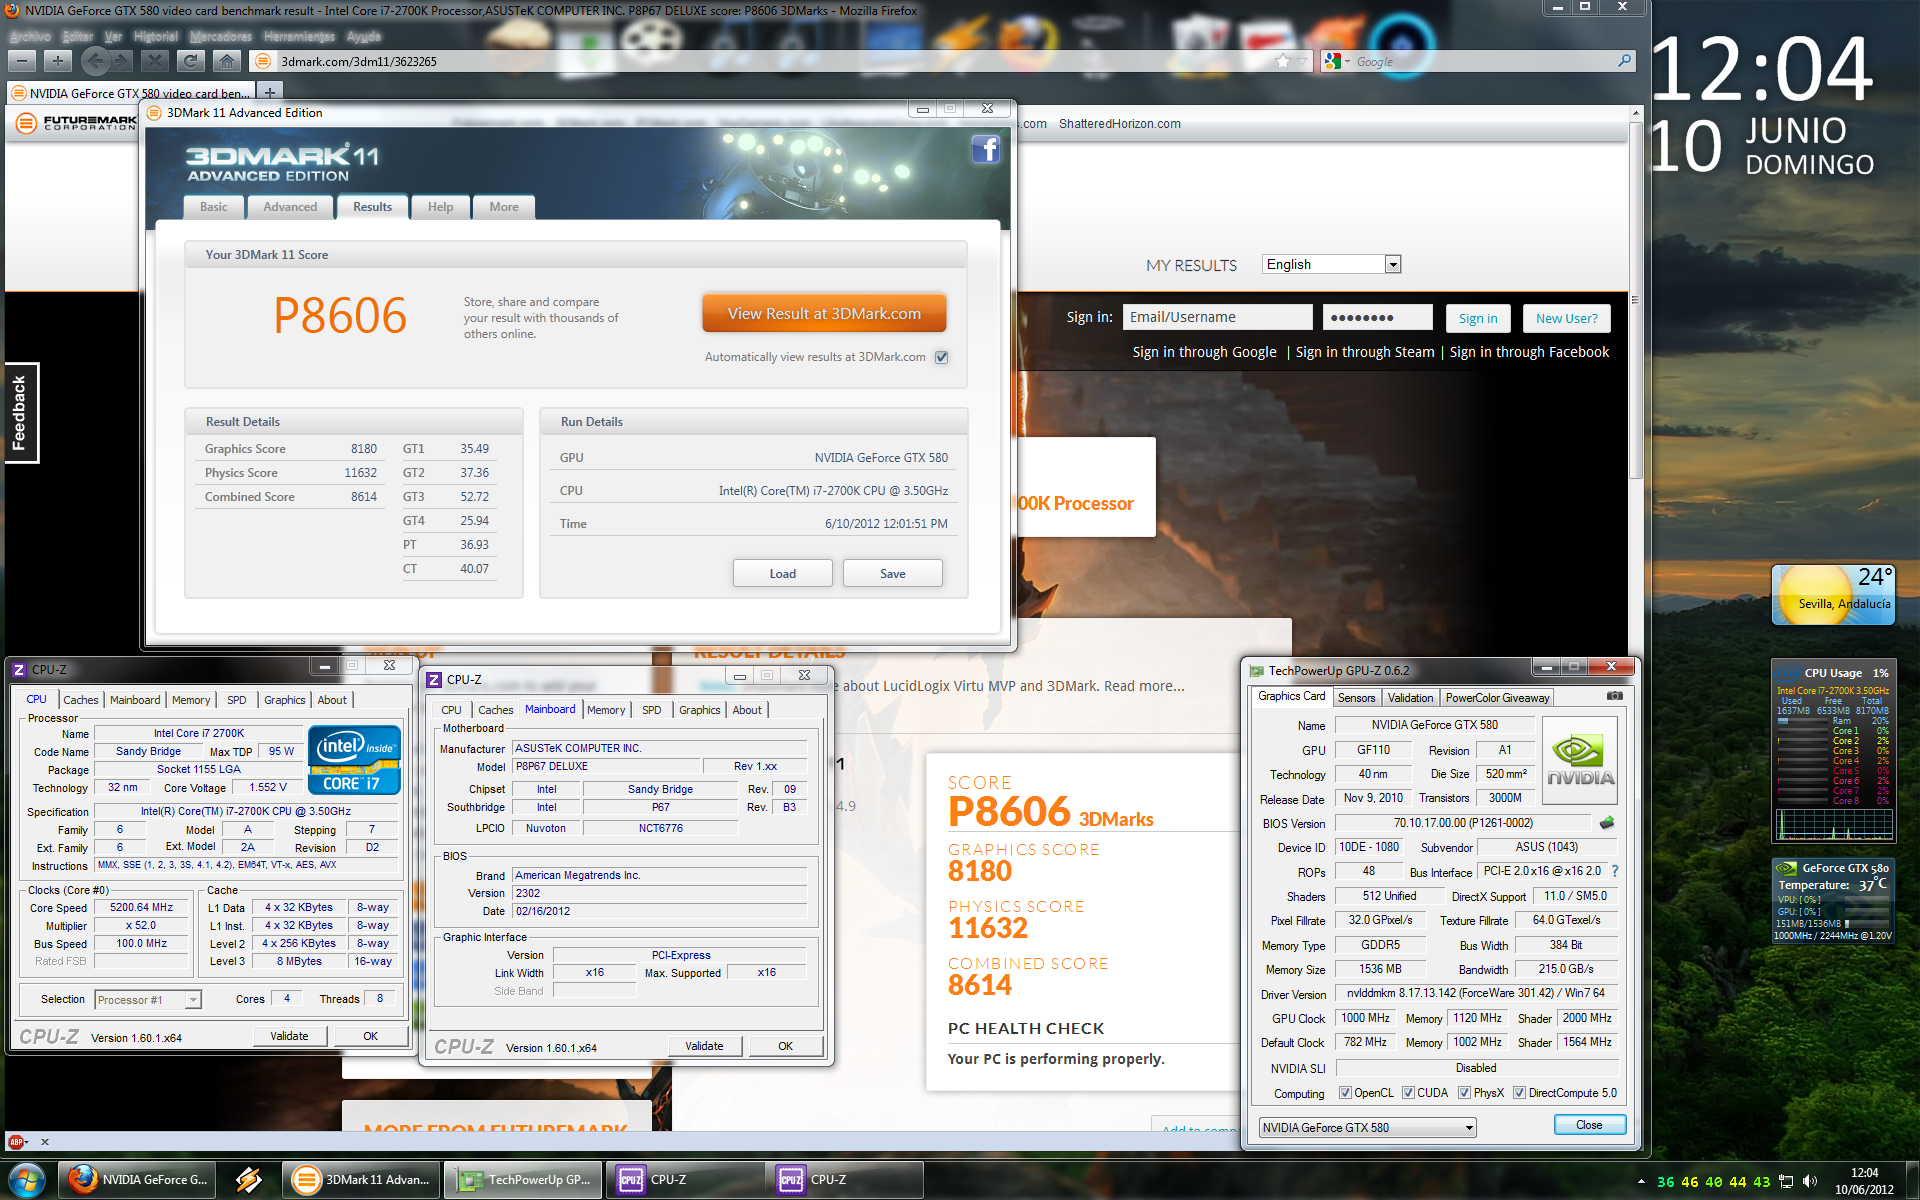Open the Sensors tab in GPU-Z

pyautogui.click(x=1356, y=698)
